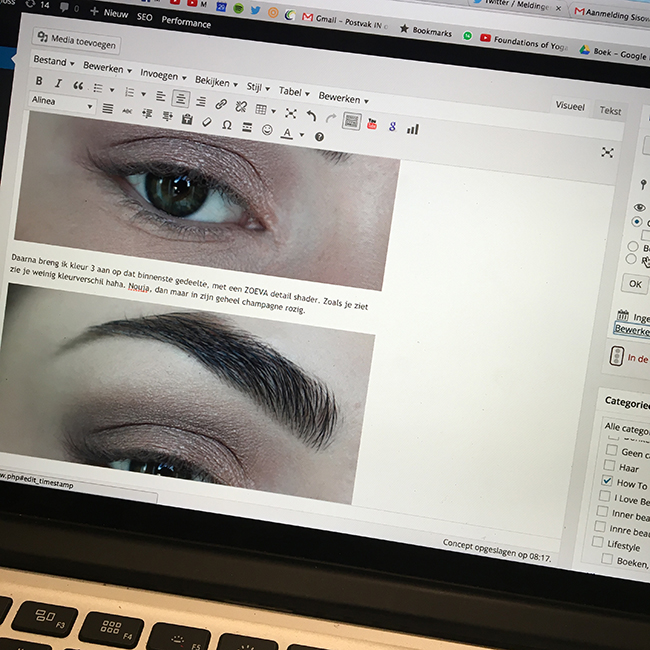This screenshot has width=650, height=650.
Task: Open the Foundations of Yoga bookmark
Action: coord(524,43)
